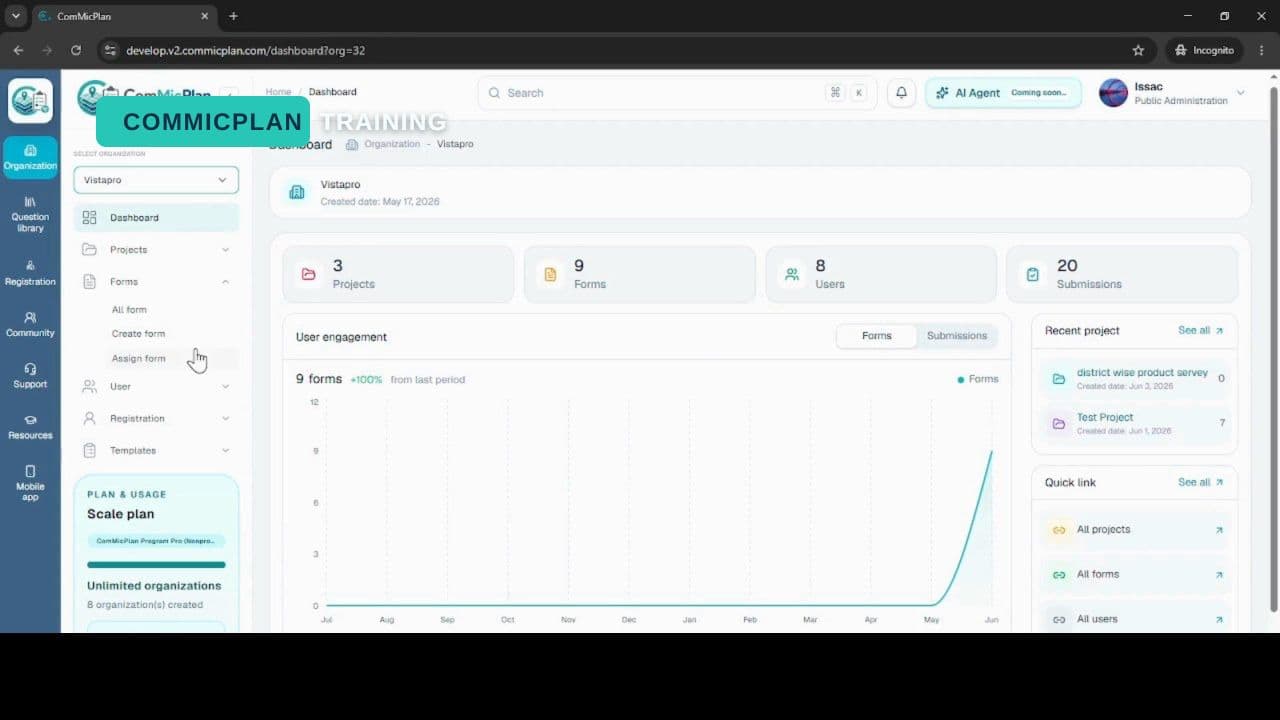Expand the User sidebar section
Screen dimensions: 1280x720
[x=156, y=386]
